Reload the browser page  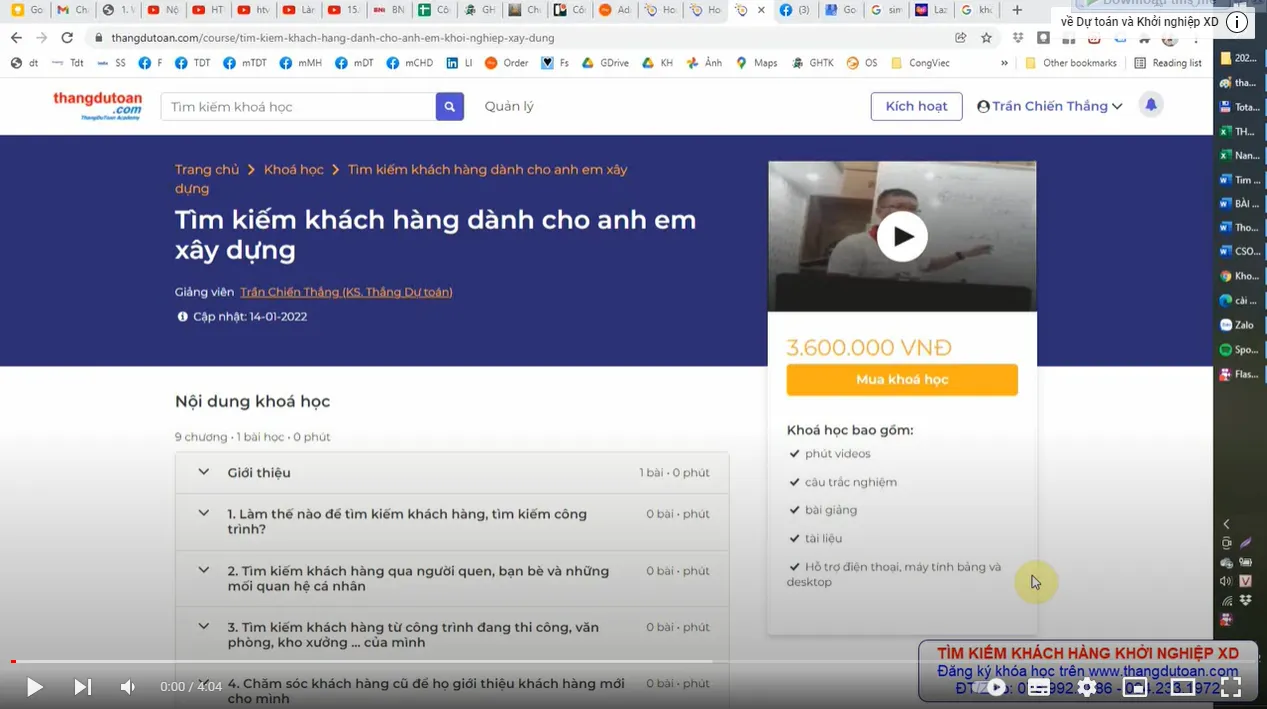[67, 37]
